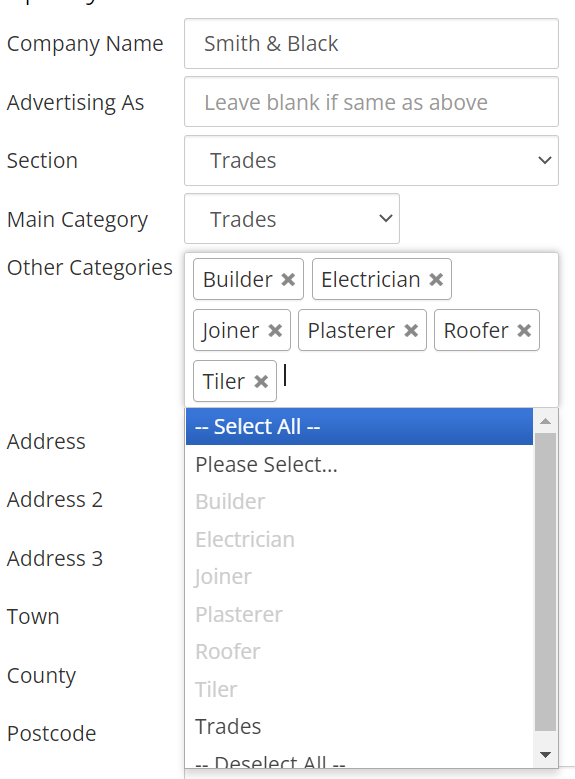Click the Other Categories text entry area
Viewport: 575px width, 779px height.
pyautogui.click(x=417, y=381)
